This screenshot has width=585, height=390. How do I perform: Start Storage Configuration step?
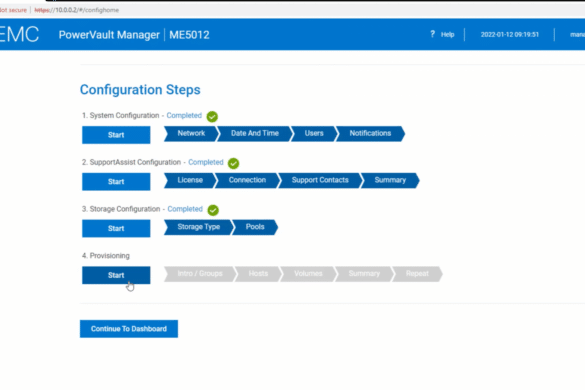[x=116, y=228]
